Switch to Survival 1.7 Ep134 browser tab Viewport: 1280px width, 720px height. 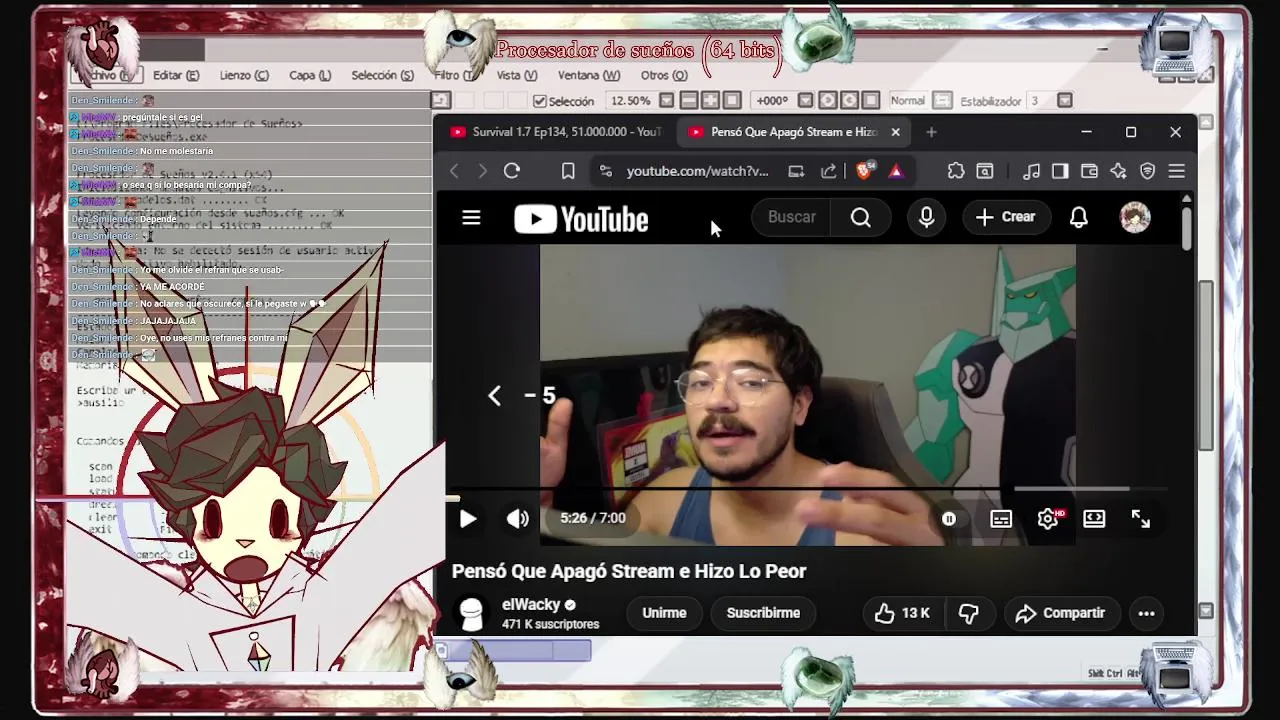tap(555, 132)
